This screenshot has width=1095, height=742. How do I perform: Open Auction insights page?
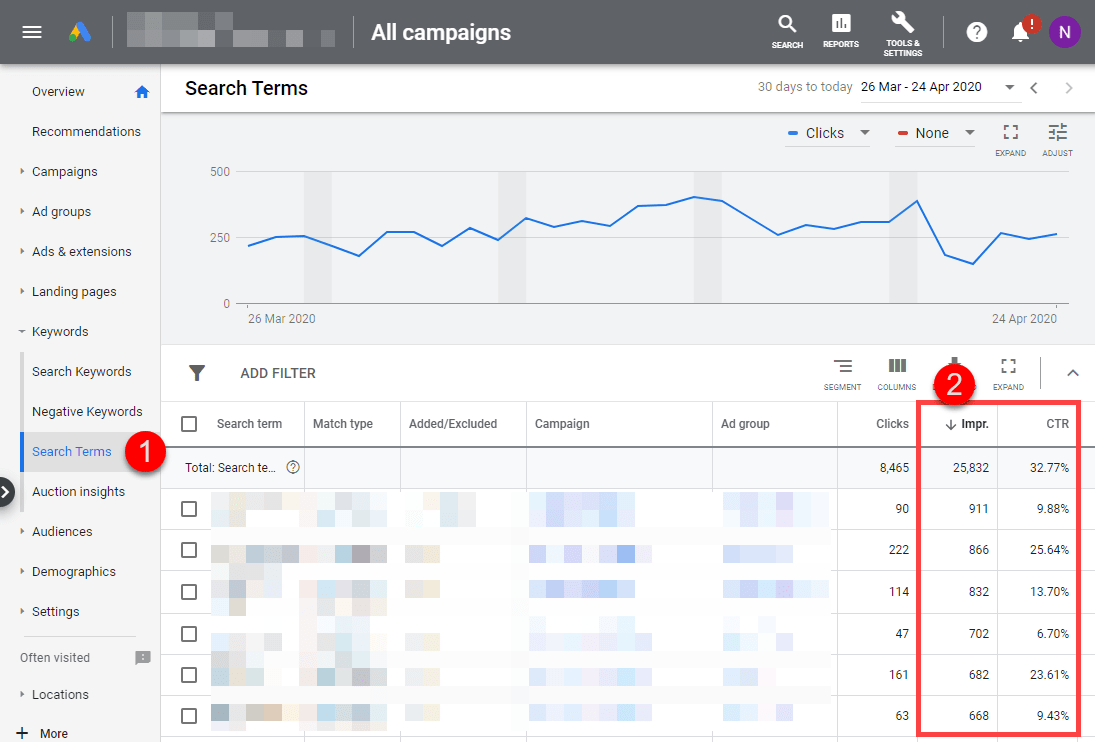coord(78,491)
